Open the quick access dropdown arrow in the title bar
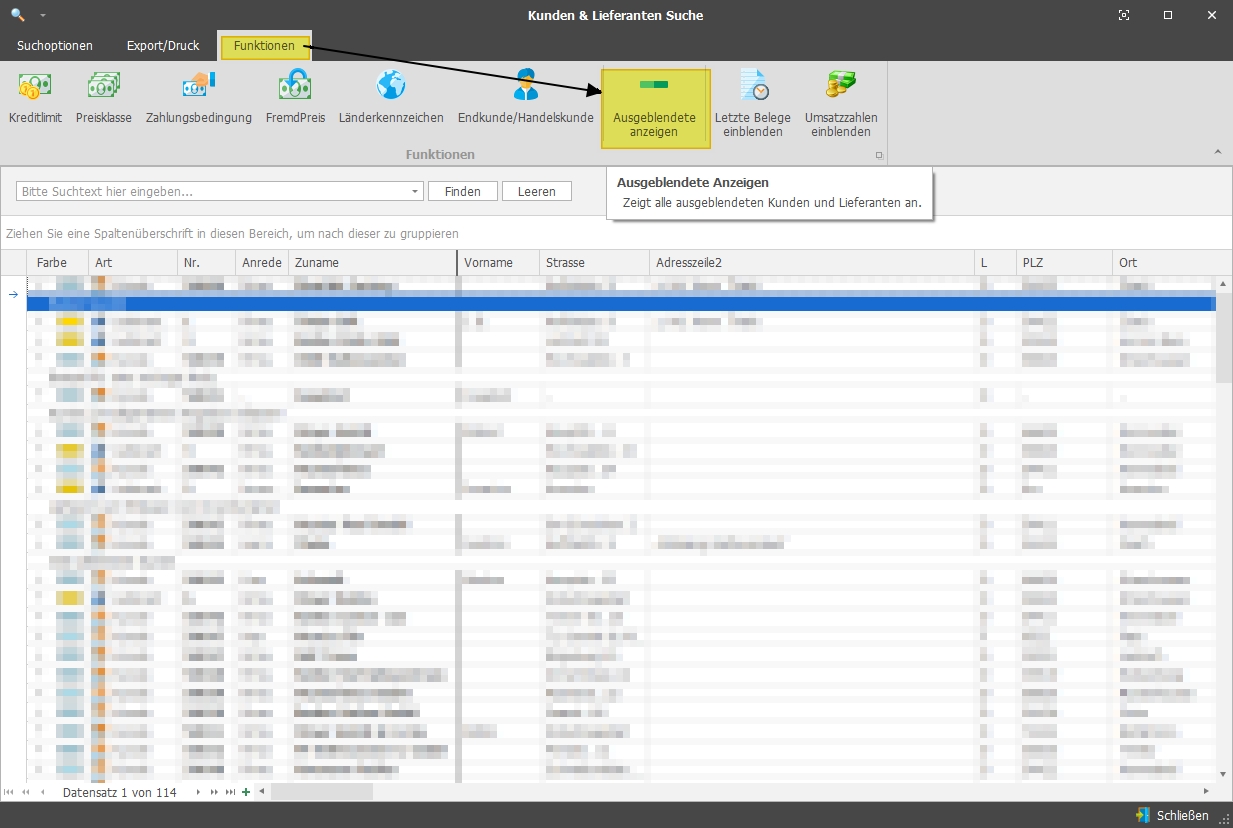This screenshot has width=1233, height=828. point(43,16)
